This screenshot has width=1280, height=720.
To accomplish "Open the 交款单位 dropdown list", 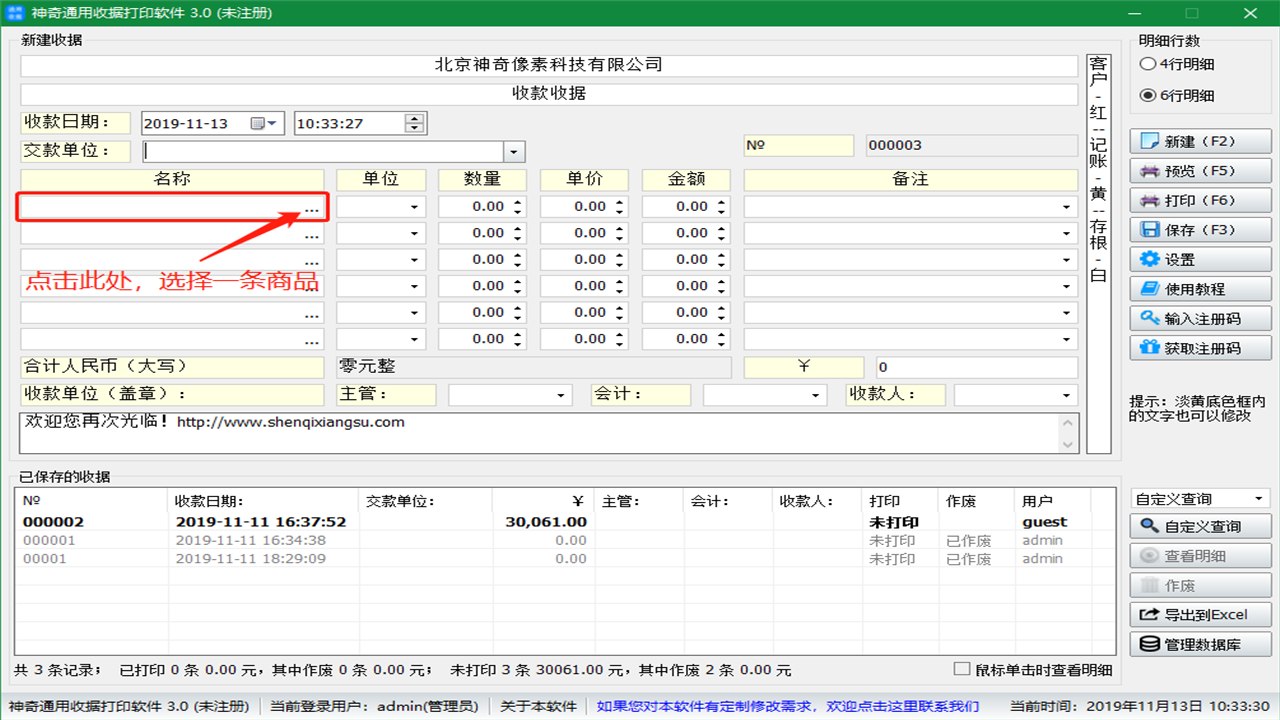I will 514,150.
